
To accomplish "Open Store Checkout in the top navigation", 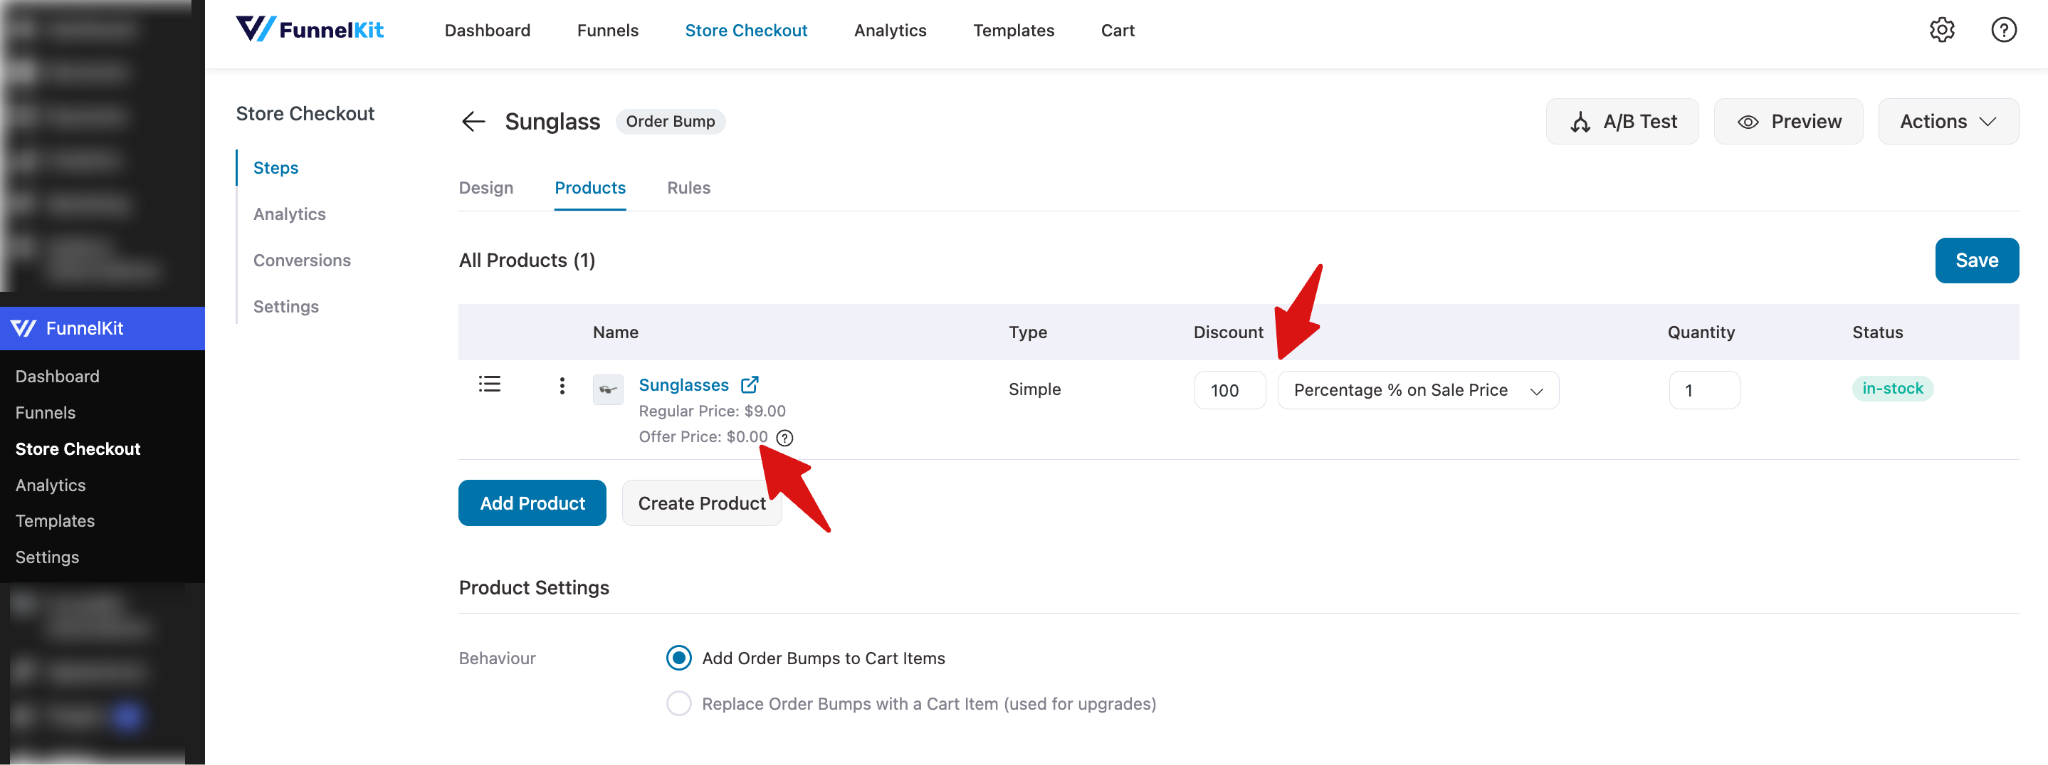I will point(746,31).
